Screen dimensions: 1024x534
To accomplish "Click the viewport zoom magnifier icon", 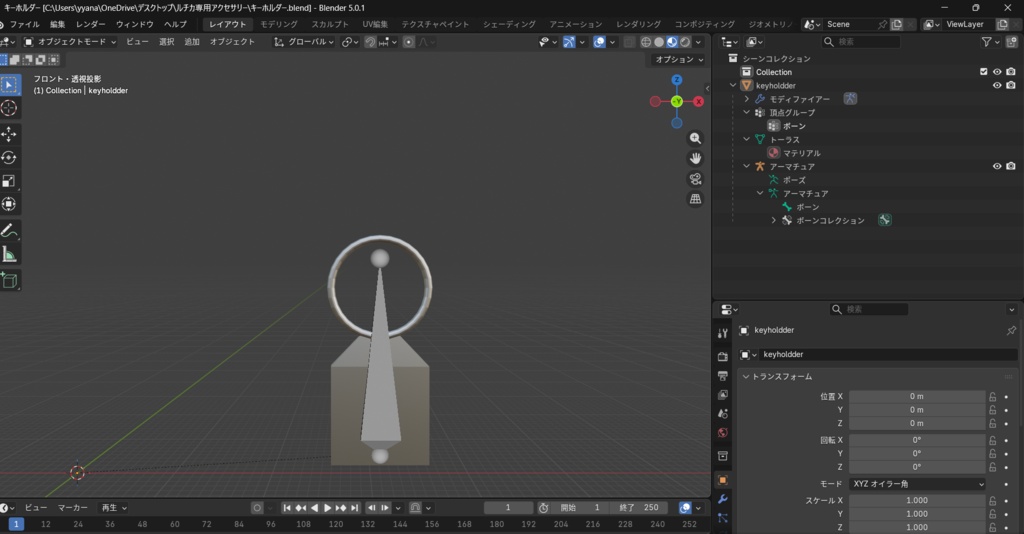I will (x=696, y=138).
